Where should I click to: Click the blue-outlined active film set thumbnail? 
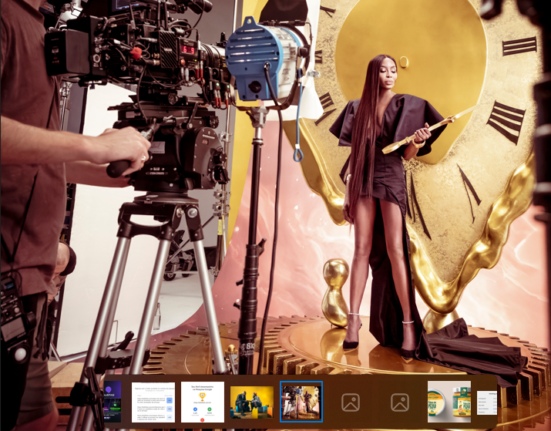click(x=301, y=401)
